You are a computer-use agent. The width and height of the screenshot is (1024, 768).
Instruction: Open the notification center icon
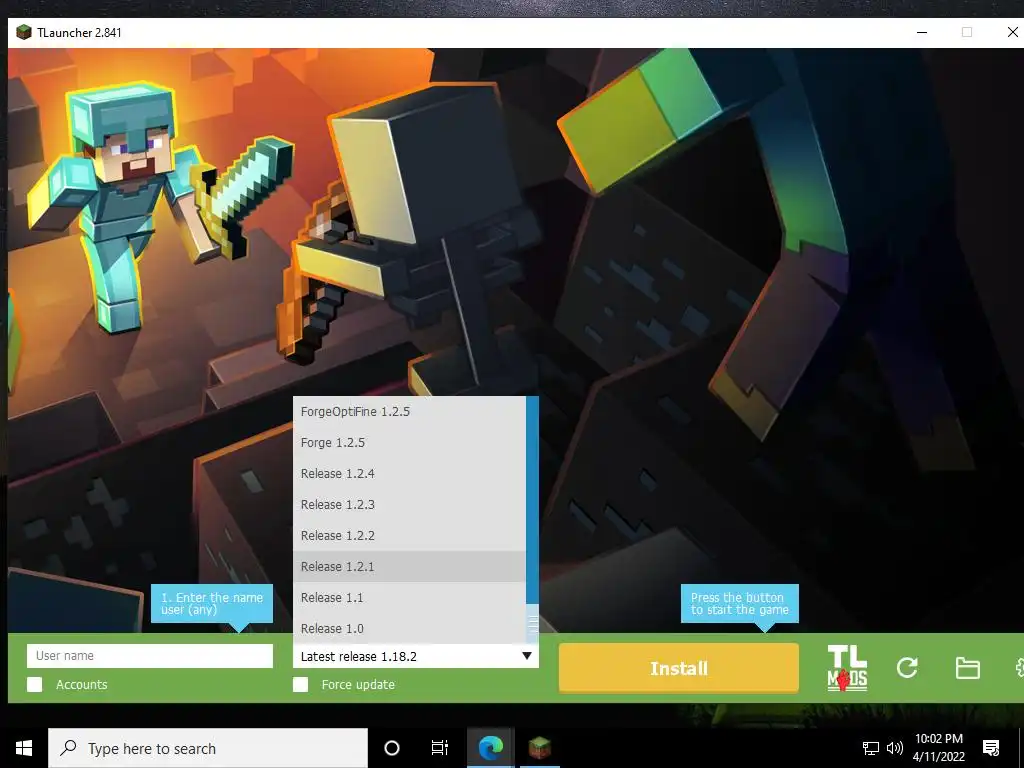pos(991,748)
